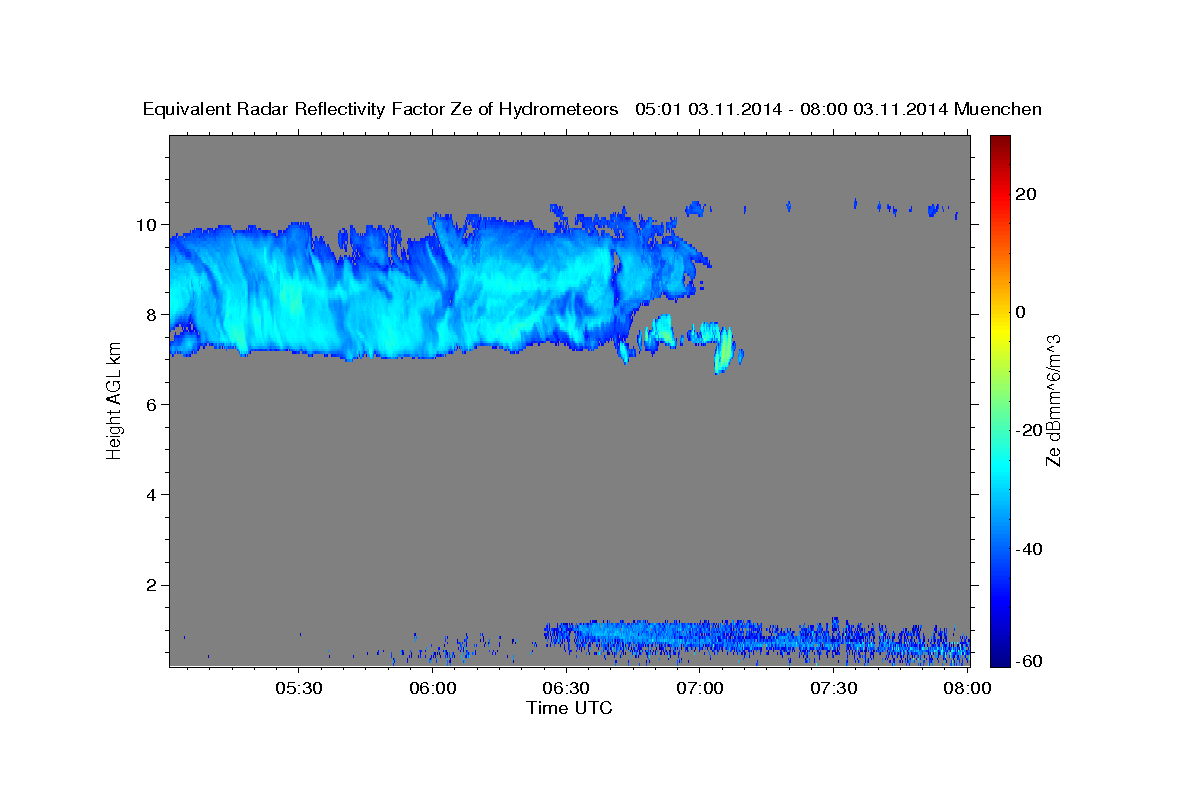Click the 'Height AGL km' axis title
Viewport: 1200px width, 800px height.
coord(114,399)
